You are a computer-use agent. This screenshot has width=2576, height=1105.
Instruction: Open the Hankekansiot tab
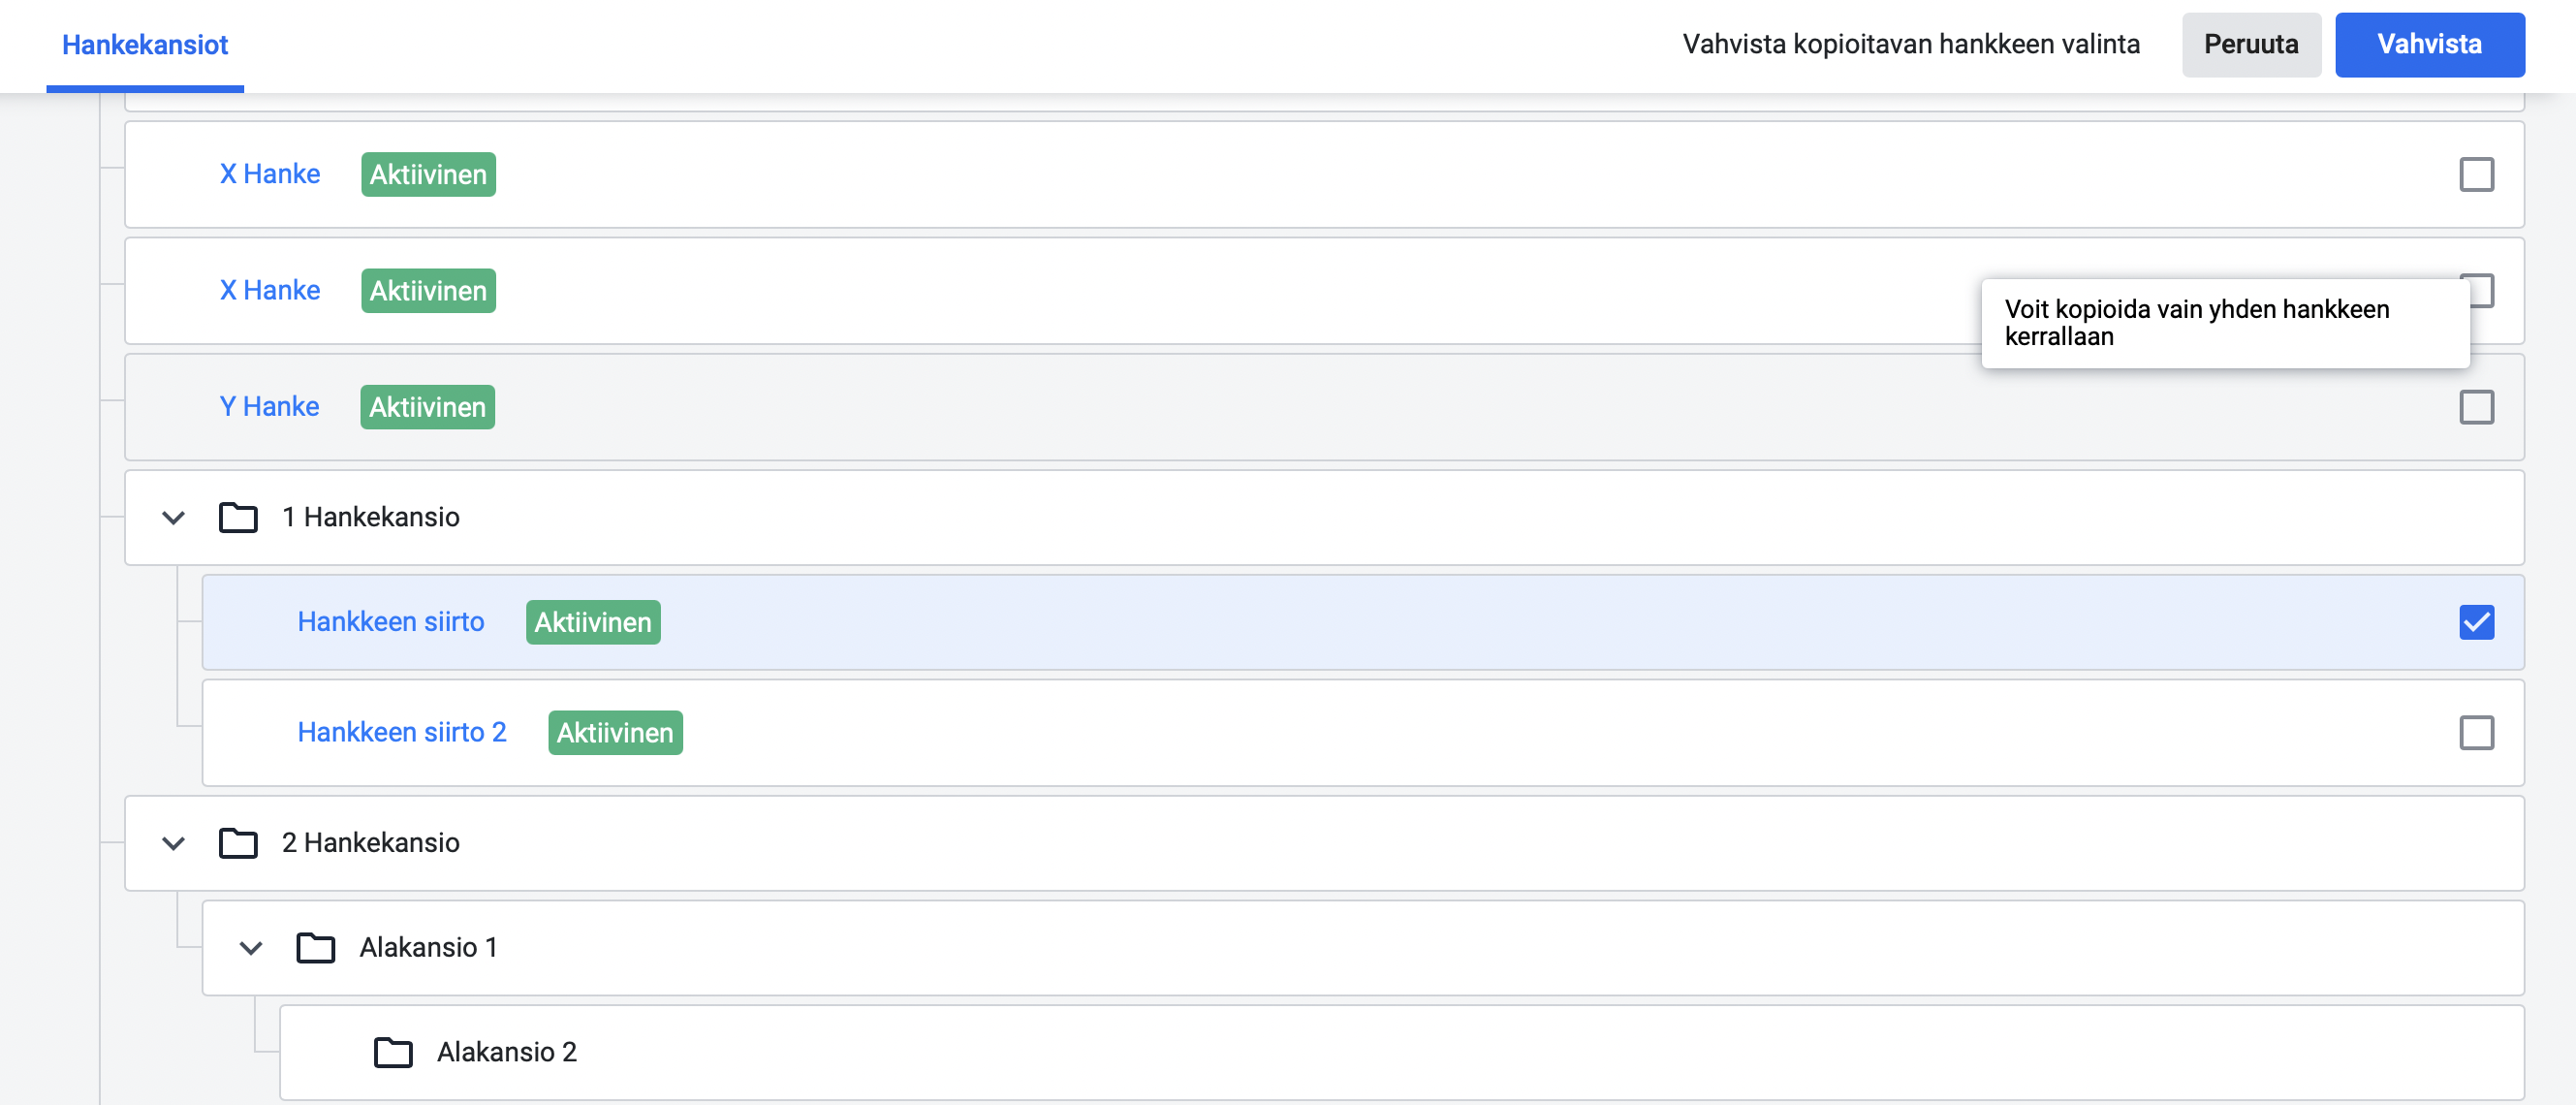tap(145, 45)
